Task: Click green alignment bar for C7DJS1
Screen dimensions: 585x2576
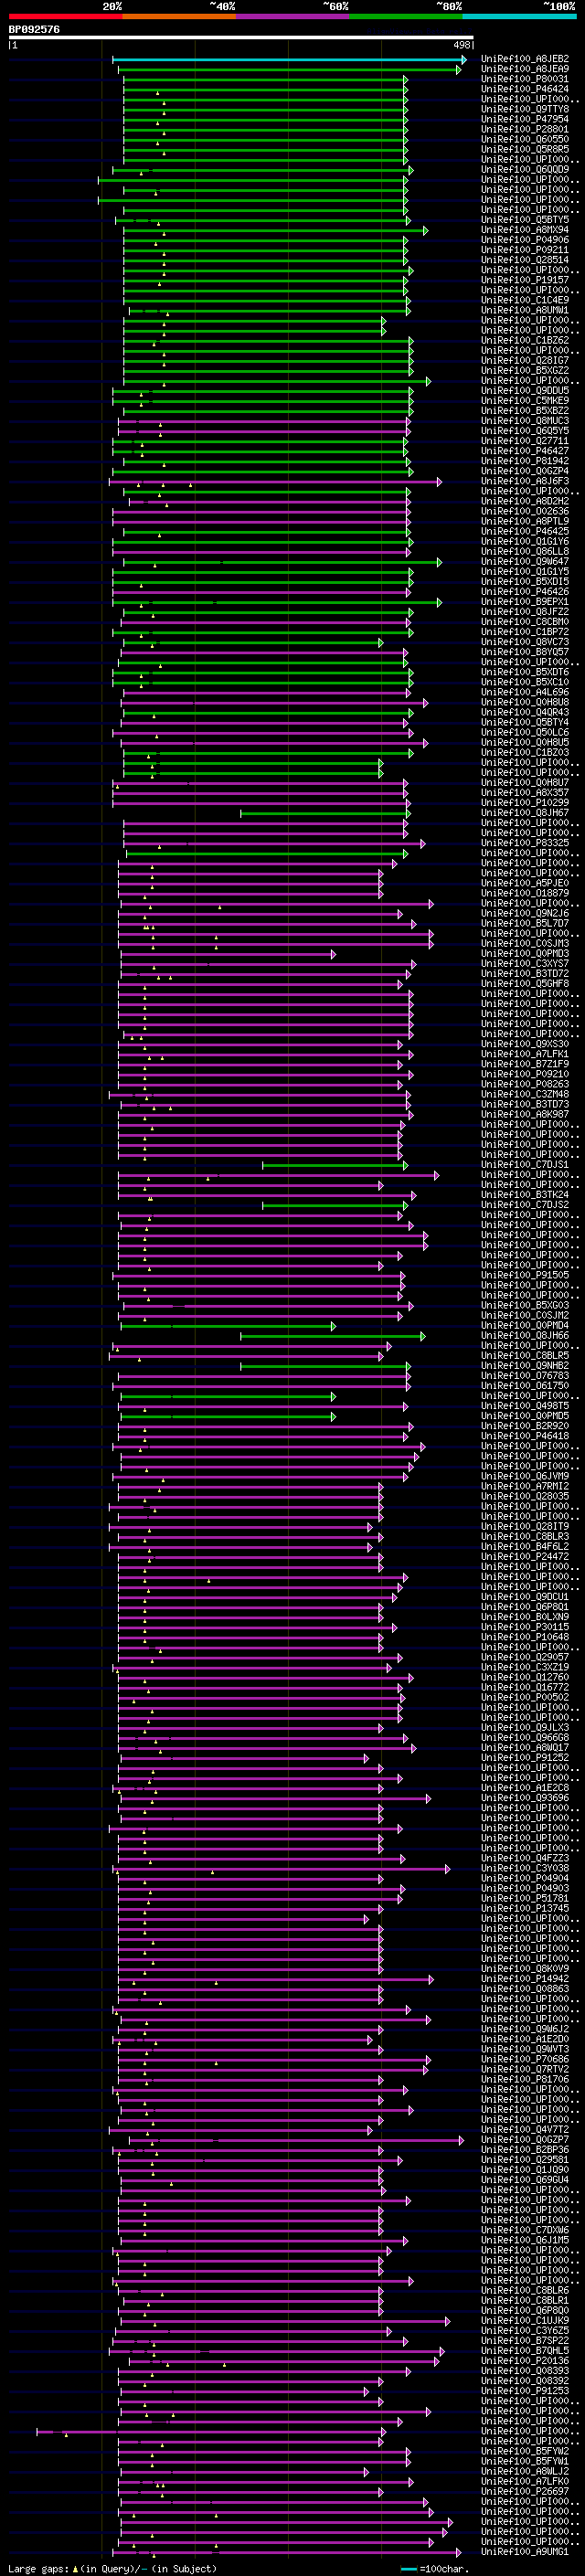Action: [x=335, y=1165]
